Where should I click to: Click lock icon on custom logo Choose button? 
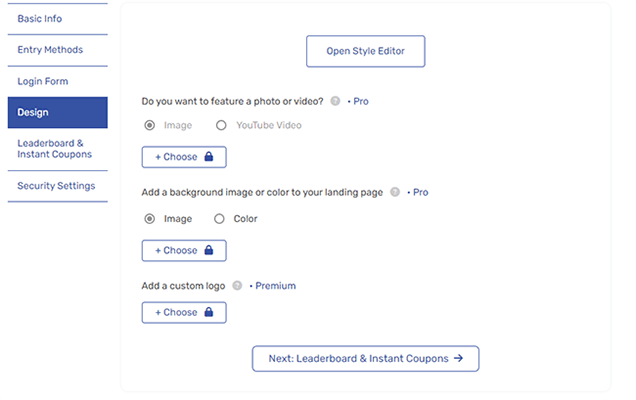(209, 312)
